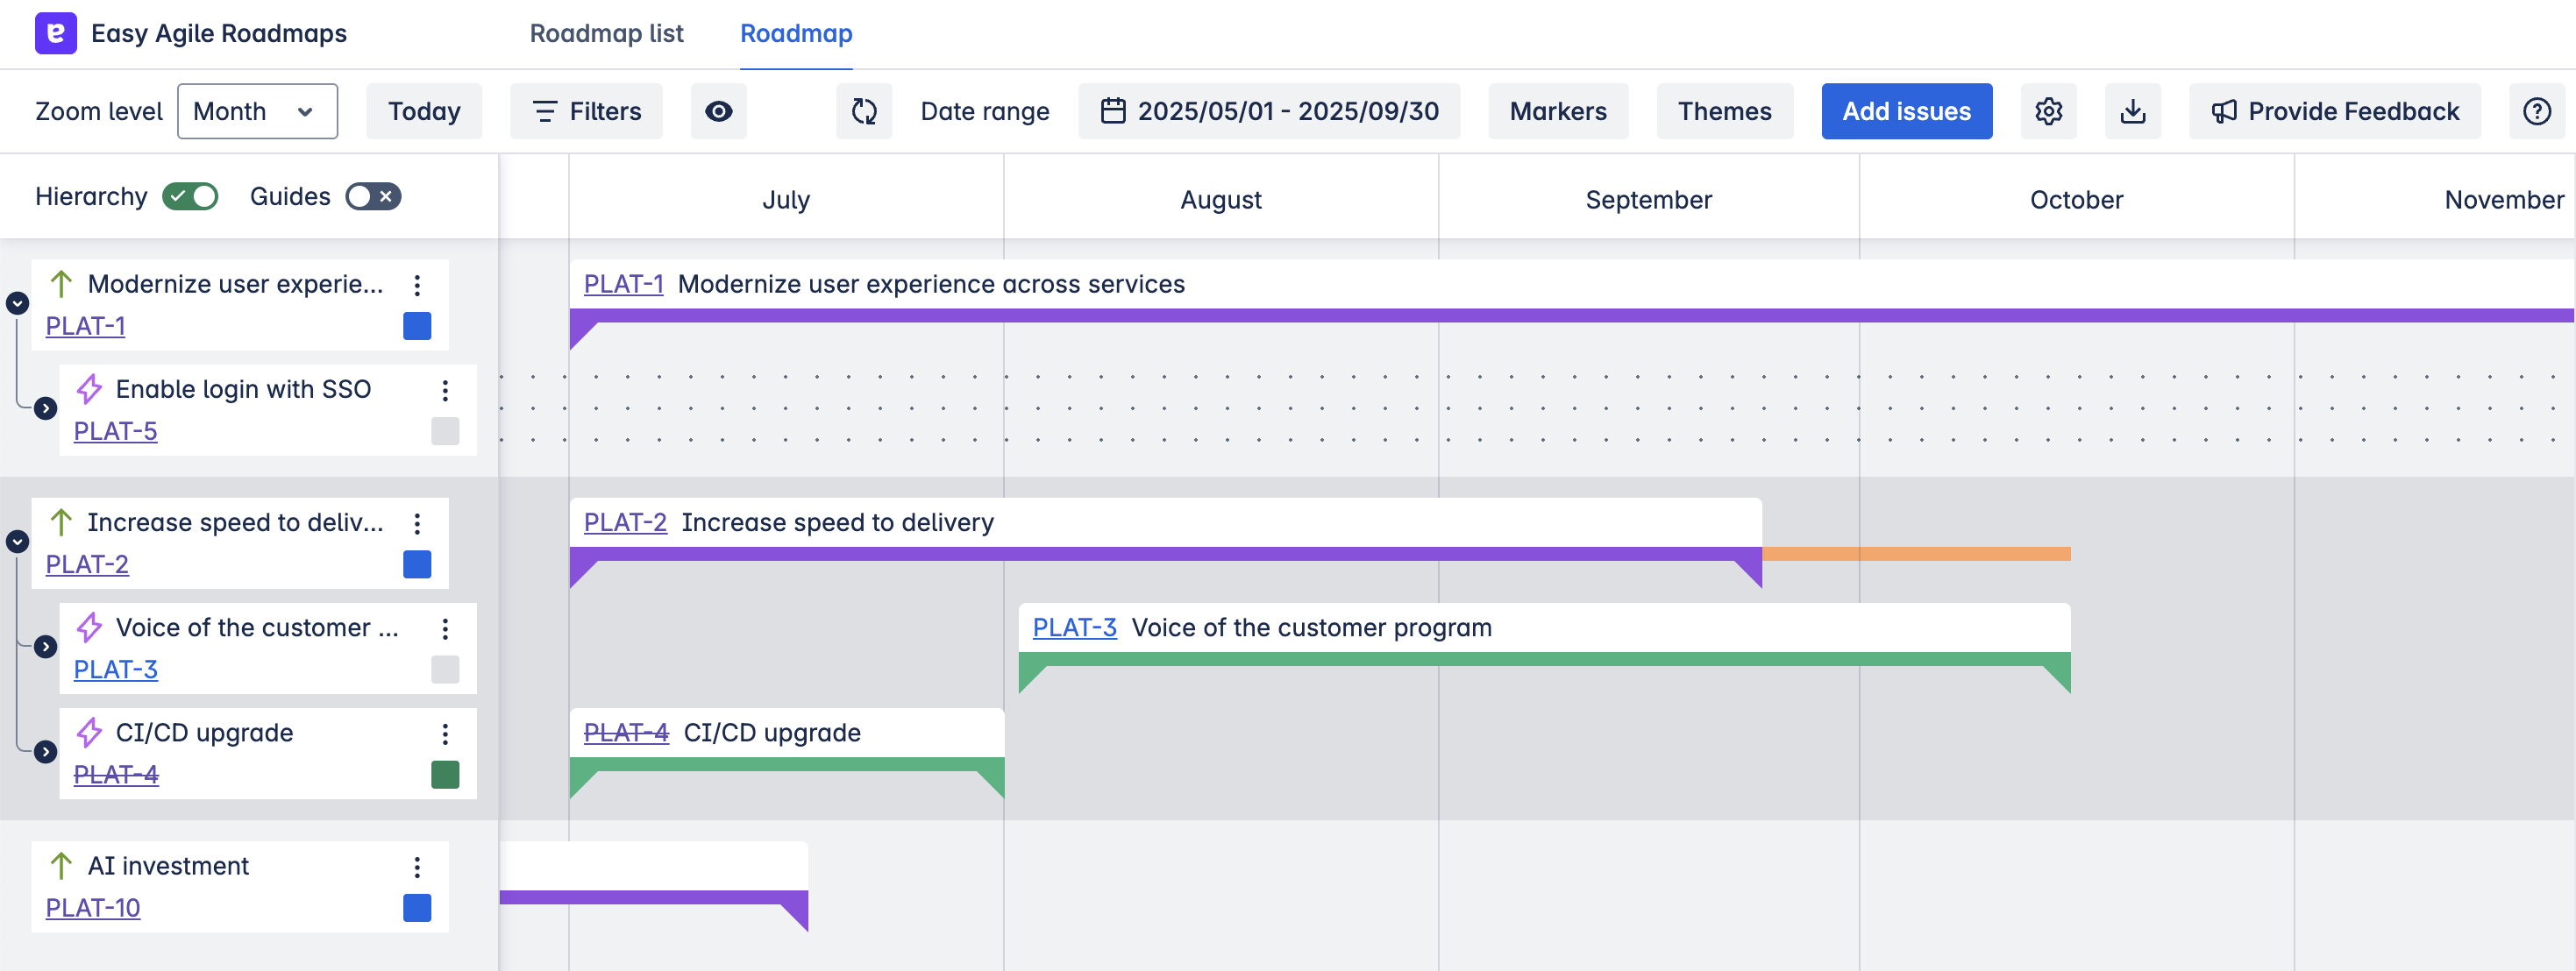The height and width of the screenshot is (971, 2576).
Task: Collapse the Modernize user experience group
Action: 17,303
